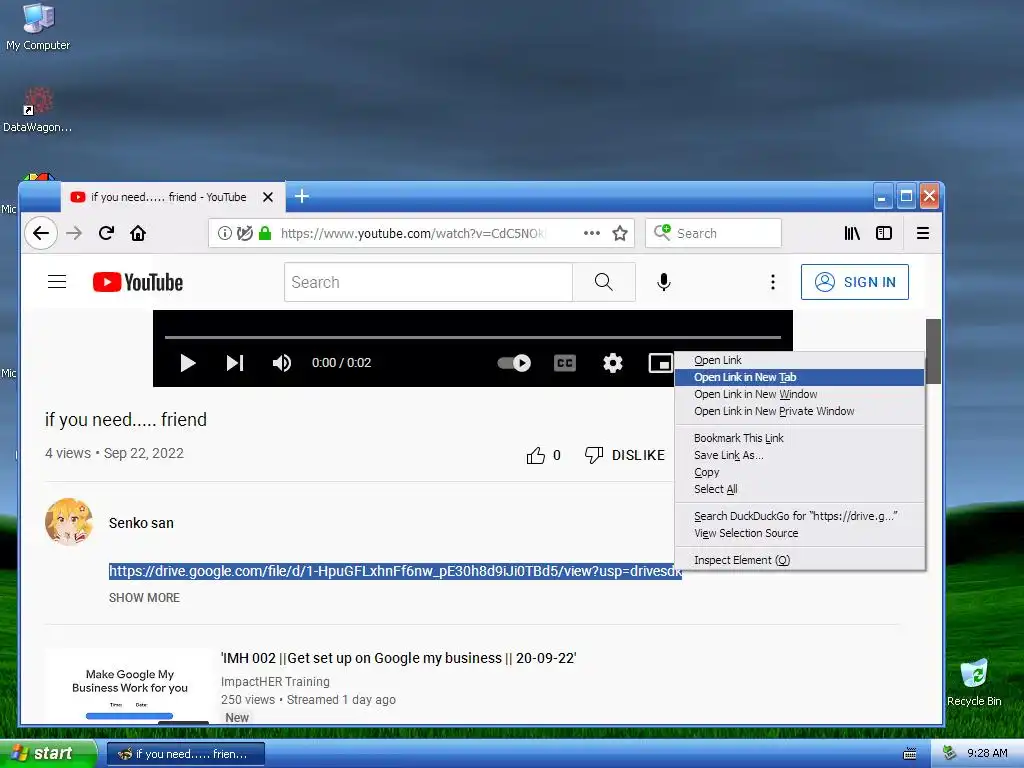Open the Firefox hamburger menu
The image size is (1024, 768).
click(923, 233)
